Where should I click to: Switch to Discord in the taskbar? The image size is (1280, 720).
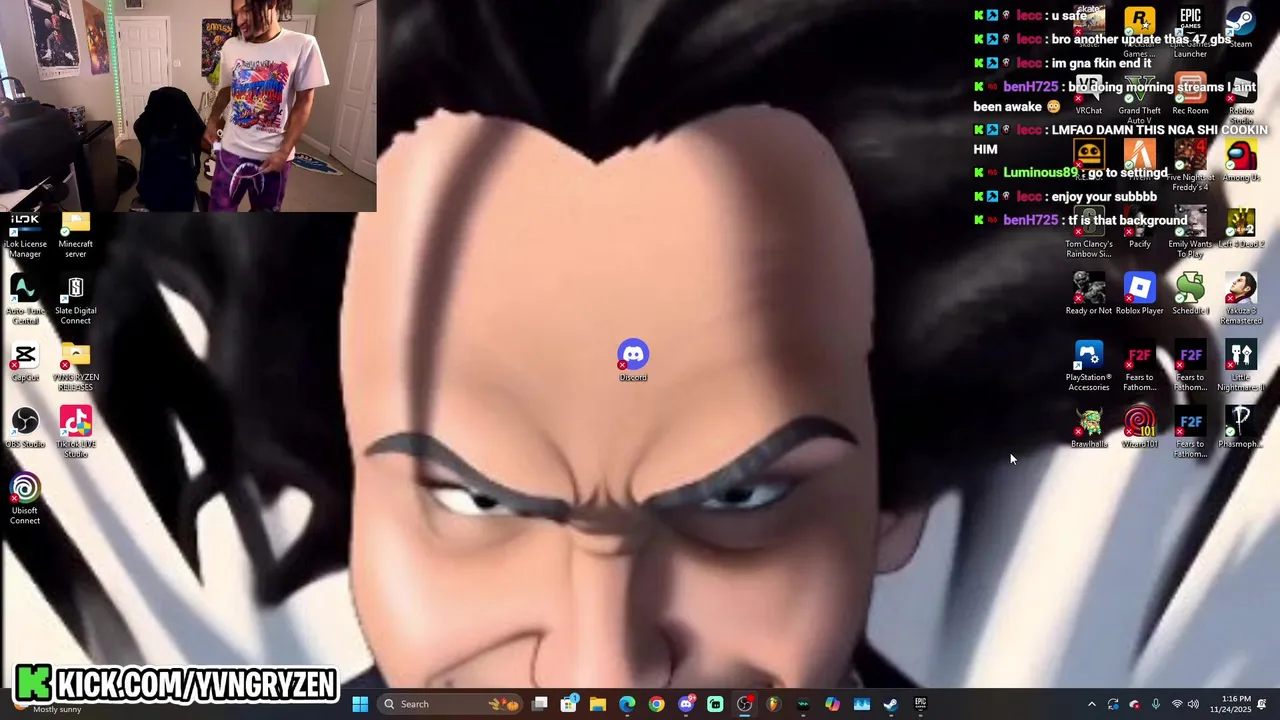686,704
